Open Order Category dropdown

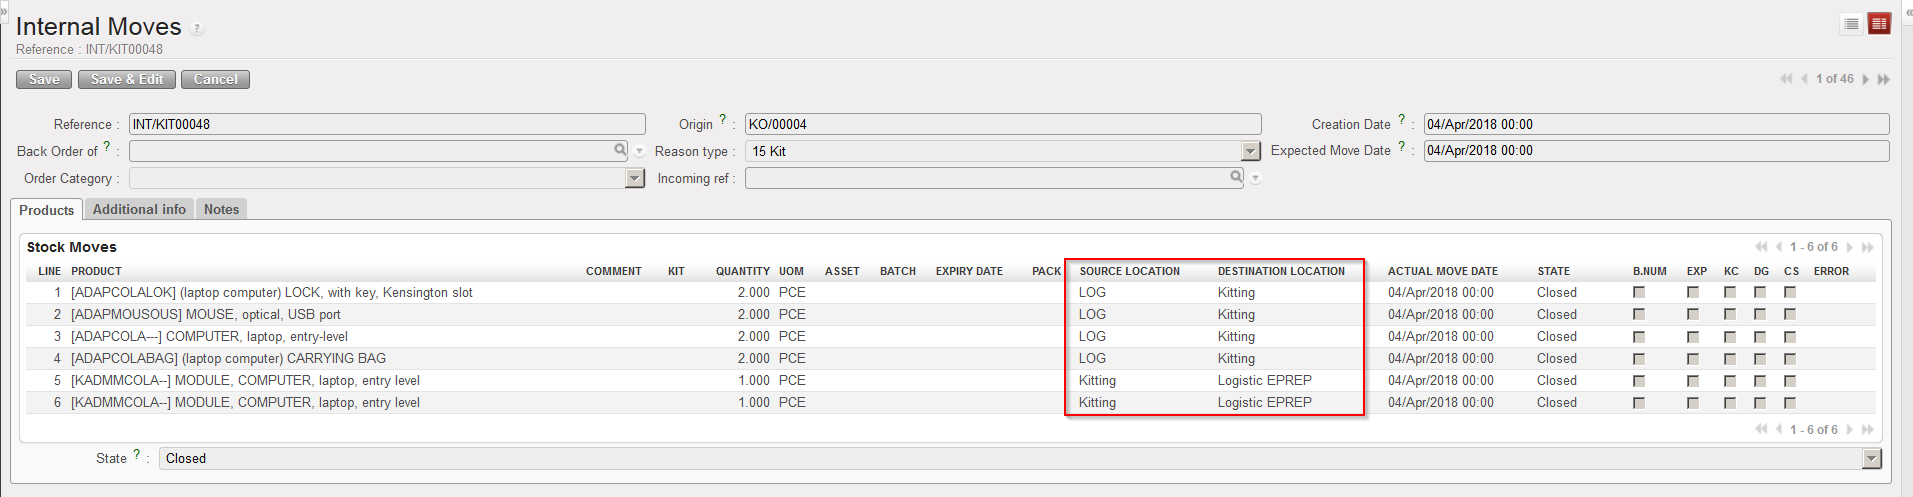pos(634,178)
